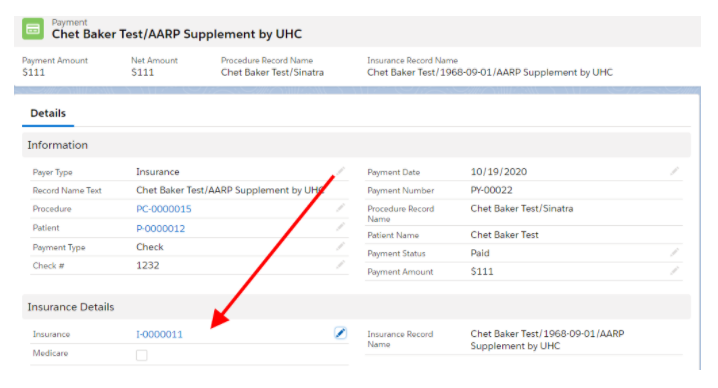Toggle the Medicare checkbox
The height and width of the screenshot is (388, 718).
pos(141,355)
